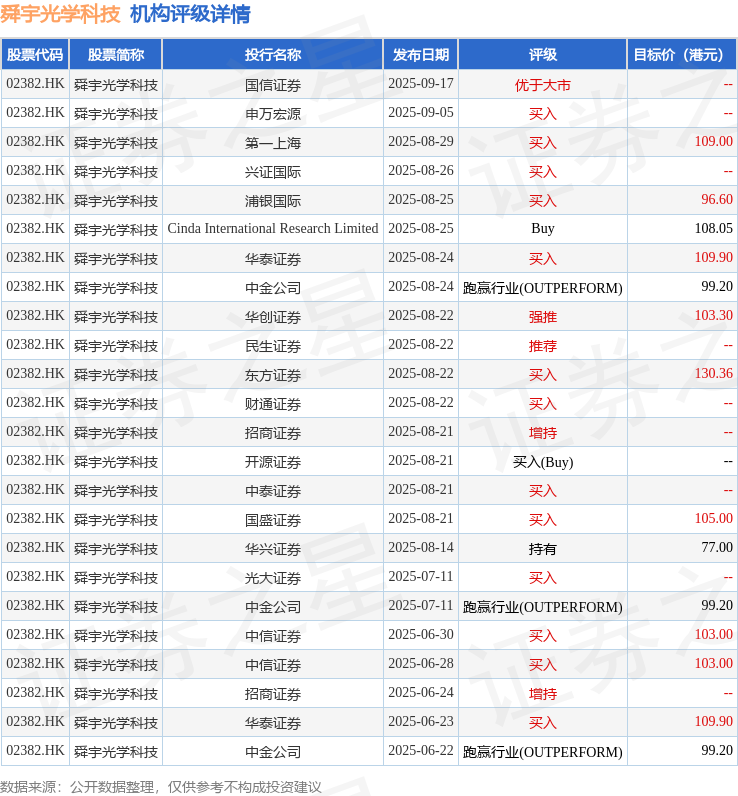Click the target price 77.00
Image resolution: width=738 pixels, height=796 pixels.
pos(717,547)
